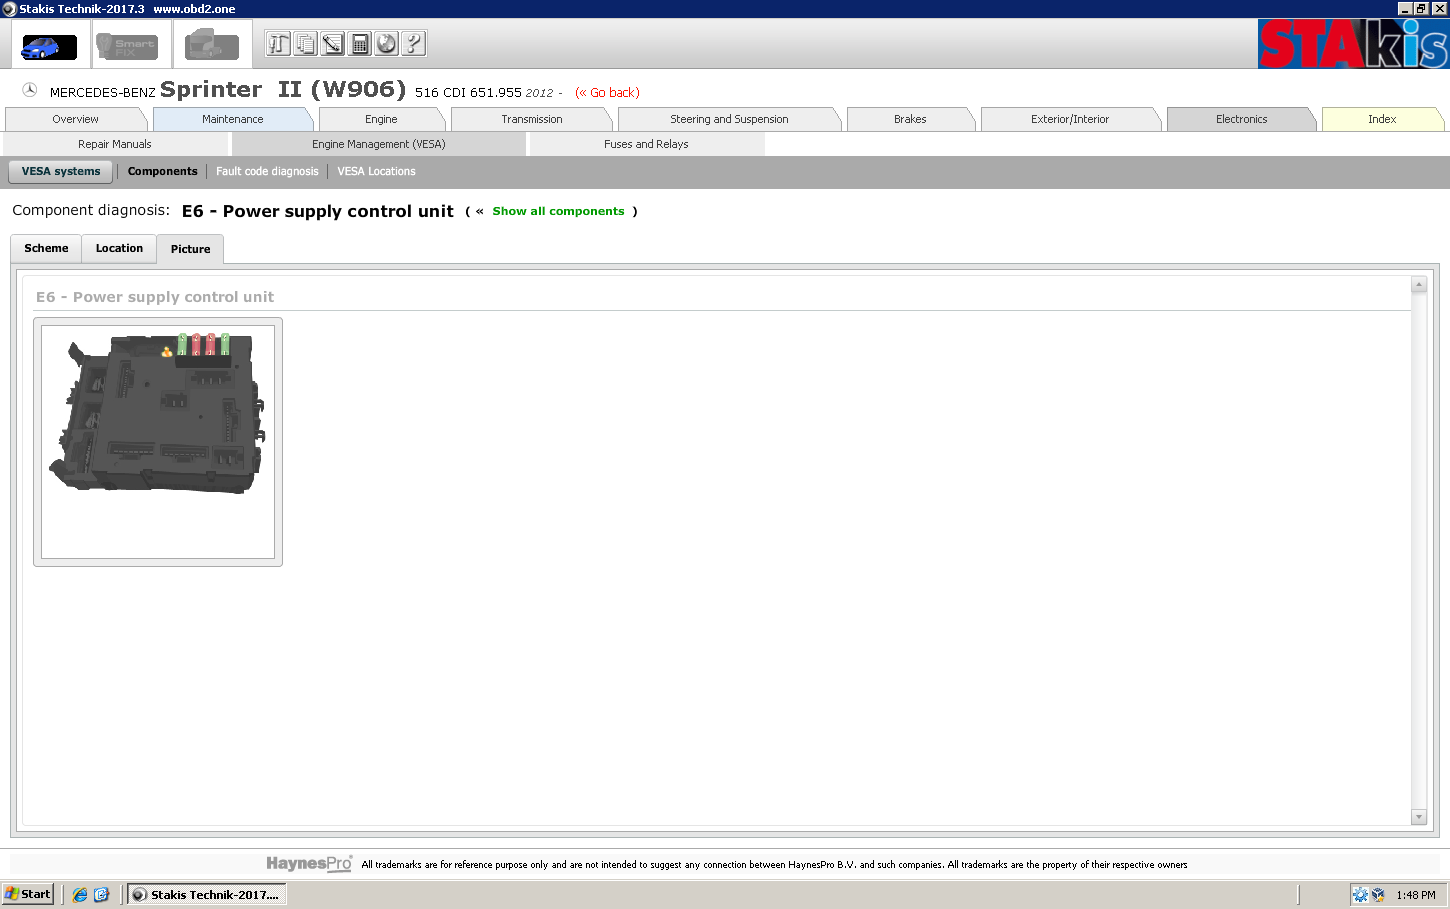Open the Electronics tab
Viewport: 1450px width, 909px height.
[x=1241, y=119]
